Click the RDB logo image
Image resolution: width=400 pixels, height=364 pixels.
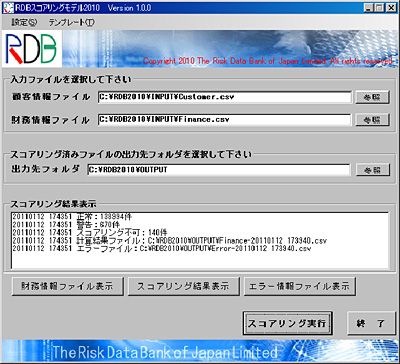[32, 49]
